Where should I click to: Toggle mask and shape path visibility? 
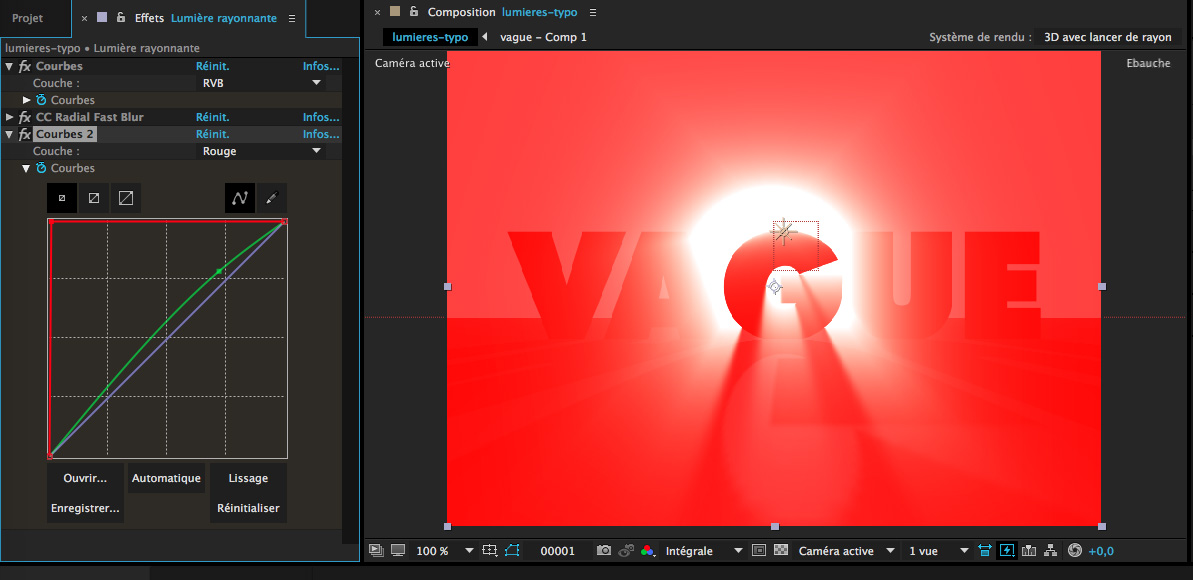pos(511,550)
